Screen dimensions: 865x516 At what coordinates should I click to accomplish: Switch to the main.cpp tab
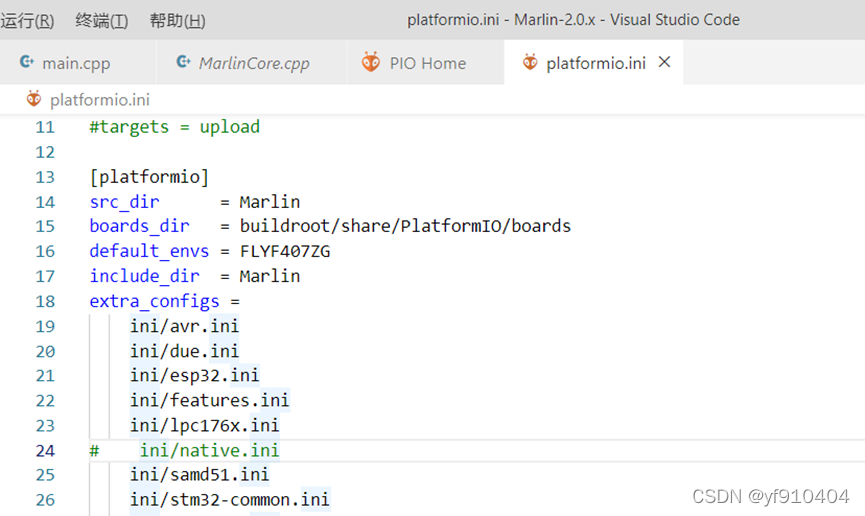pos(76,63)
